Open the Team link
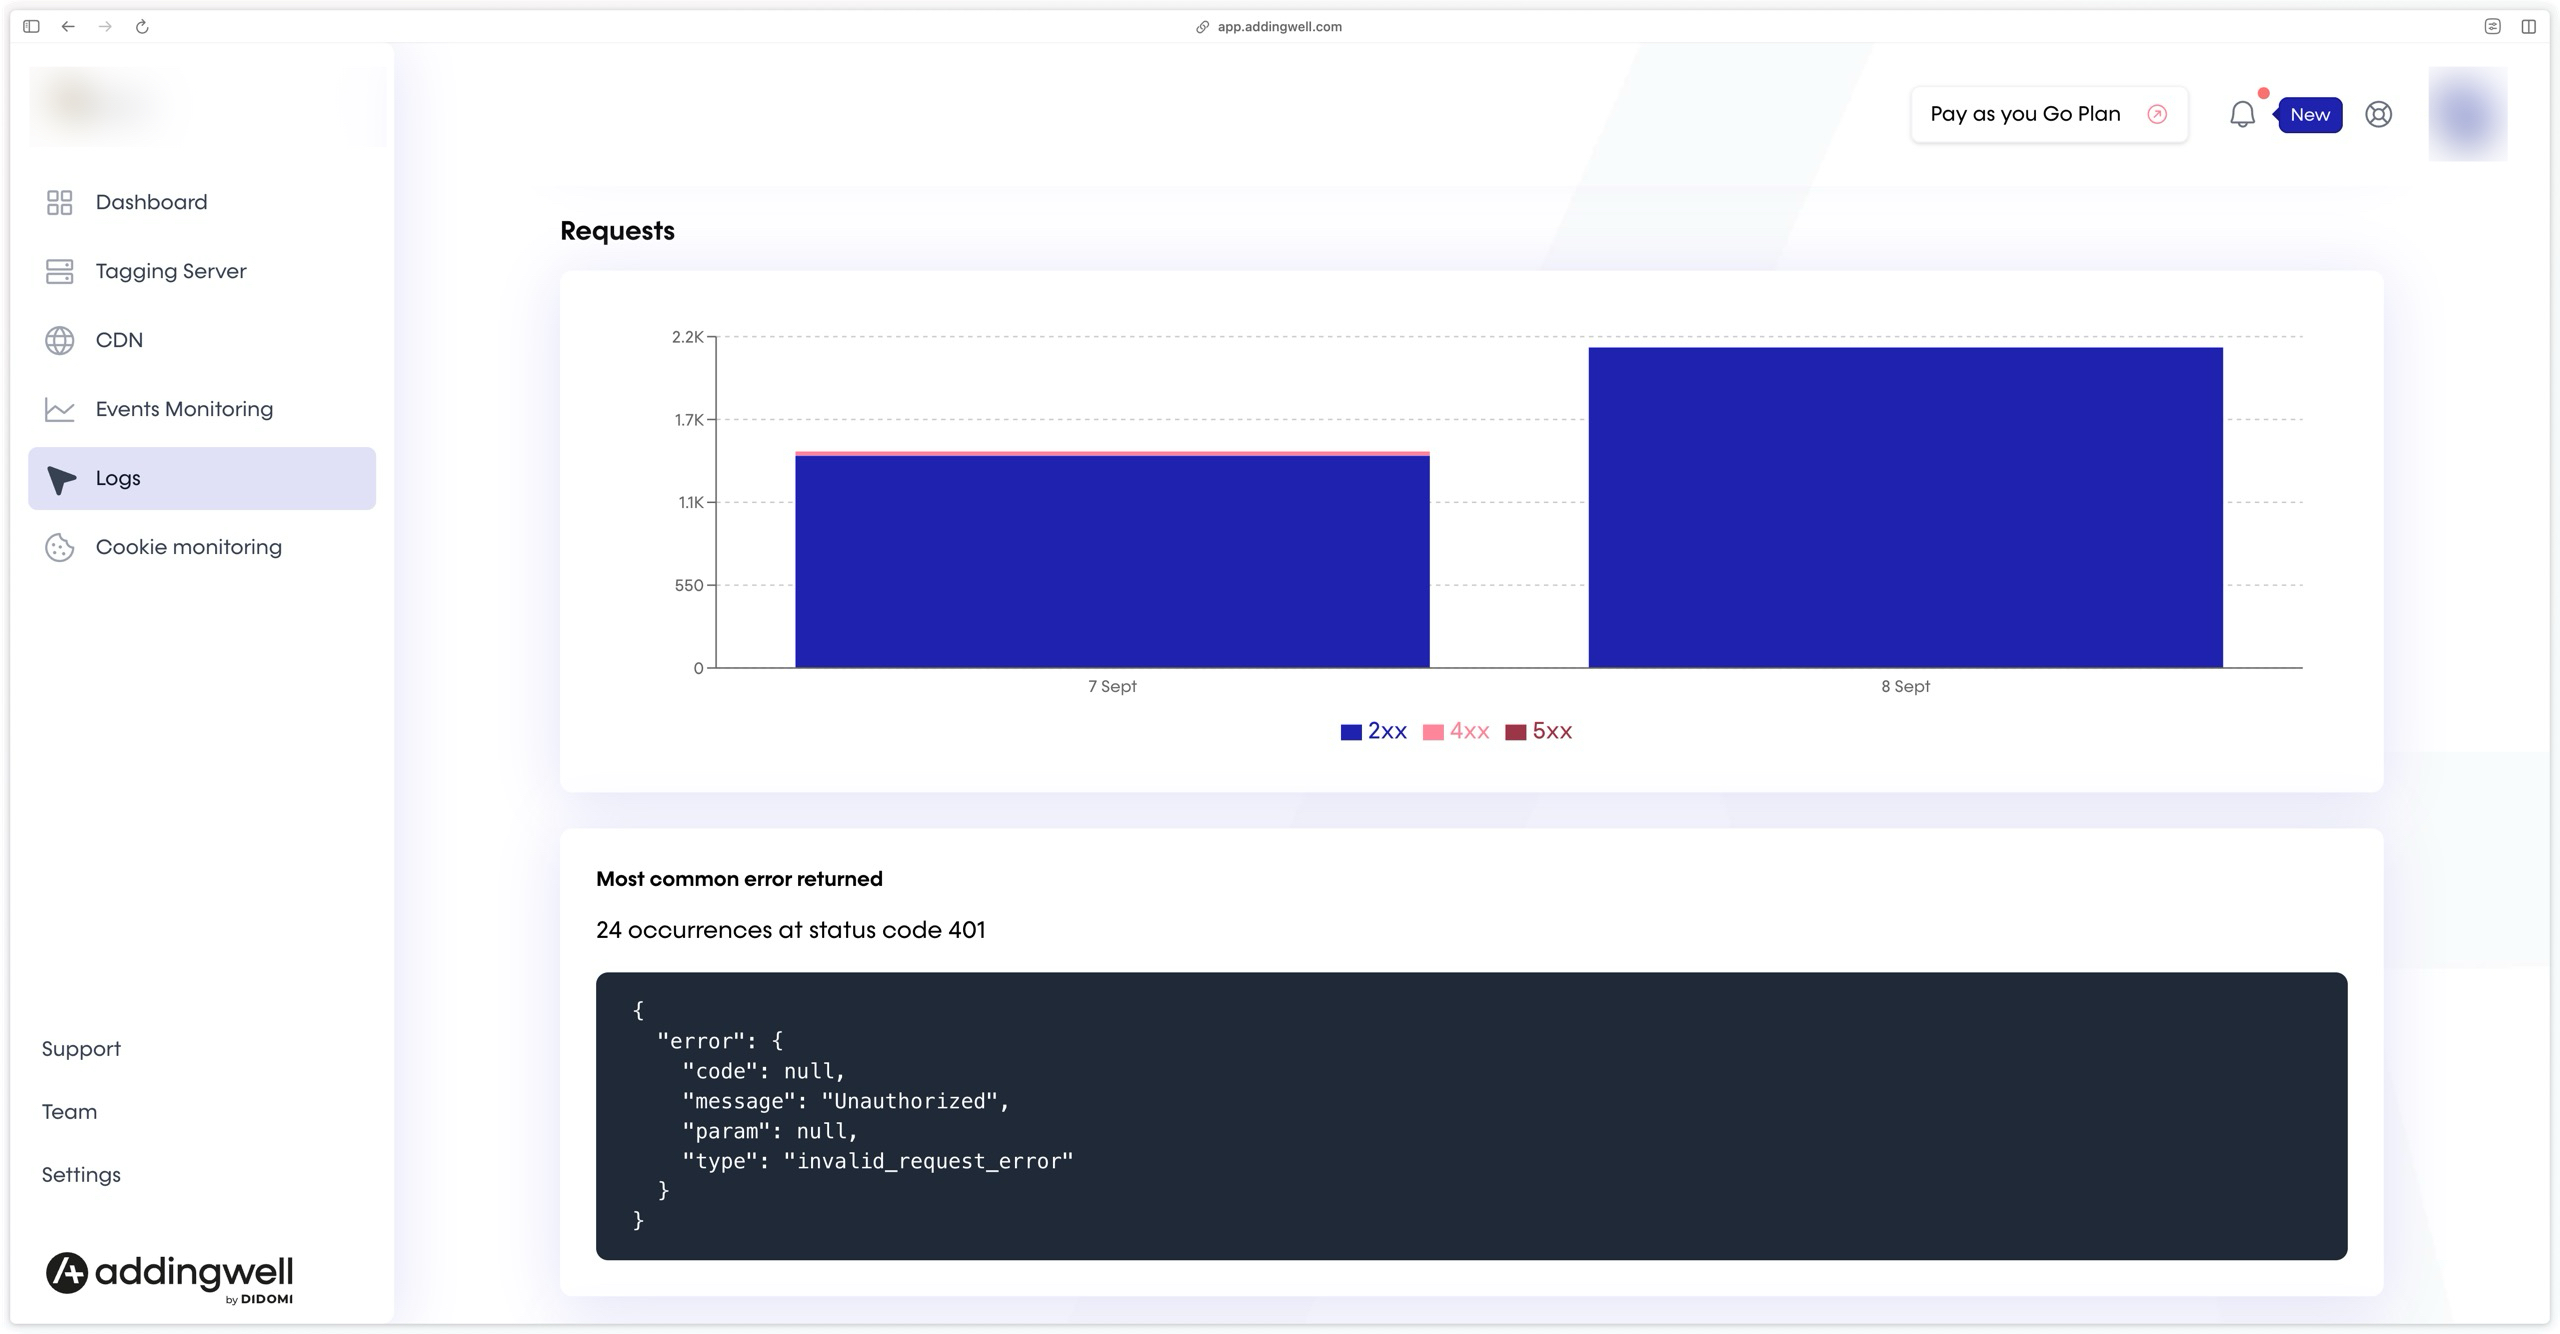This screenshot has height=1334, width=2560. click(x=69, y=1112)
